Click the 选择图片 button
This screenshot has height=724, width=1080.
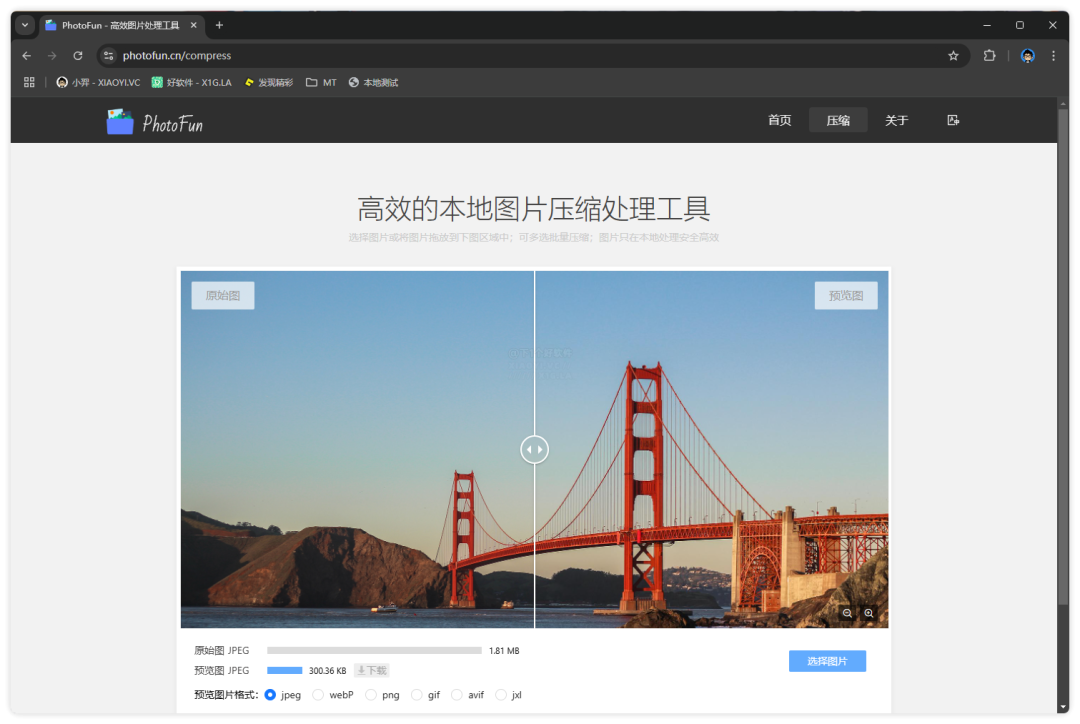[x=827, y=661]
